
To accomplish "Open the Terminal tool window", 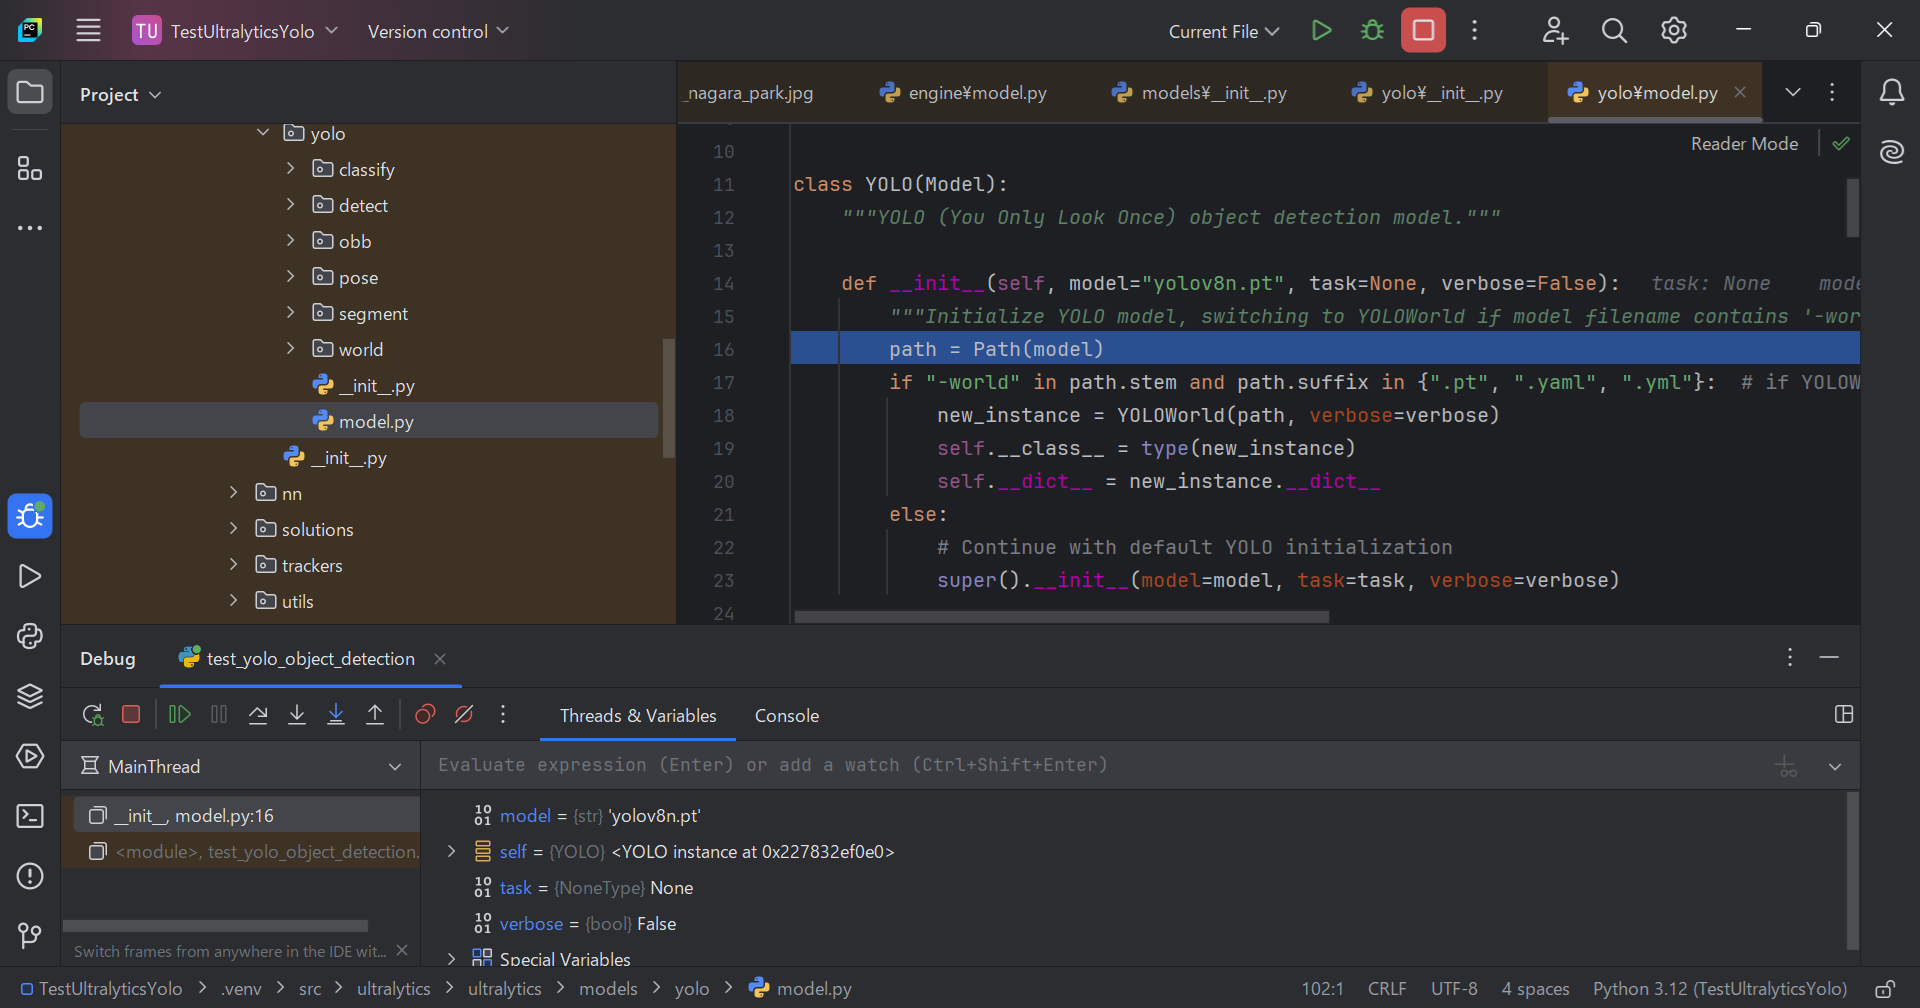I will [30, 816].
